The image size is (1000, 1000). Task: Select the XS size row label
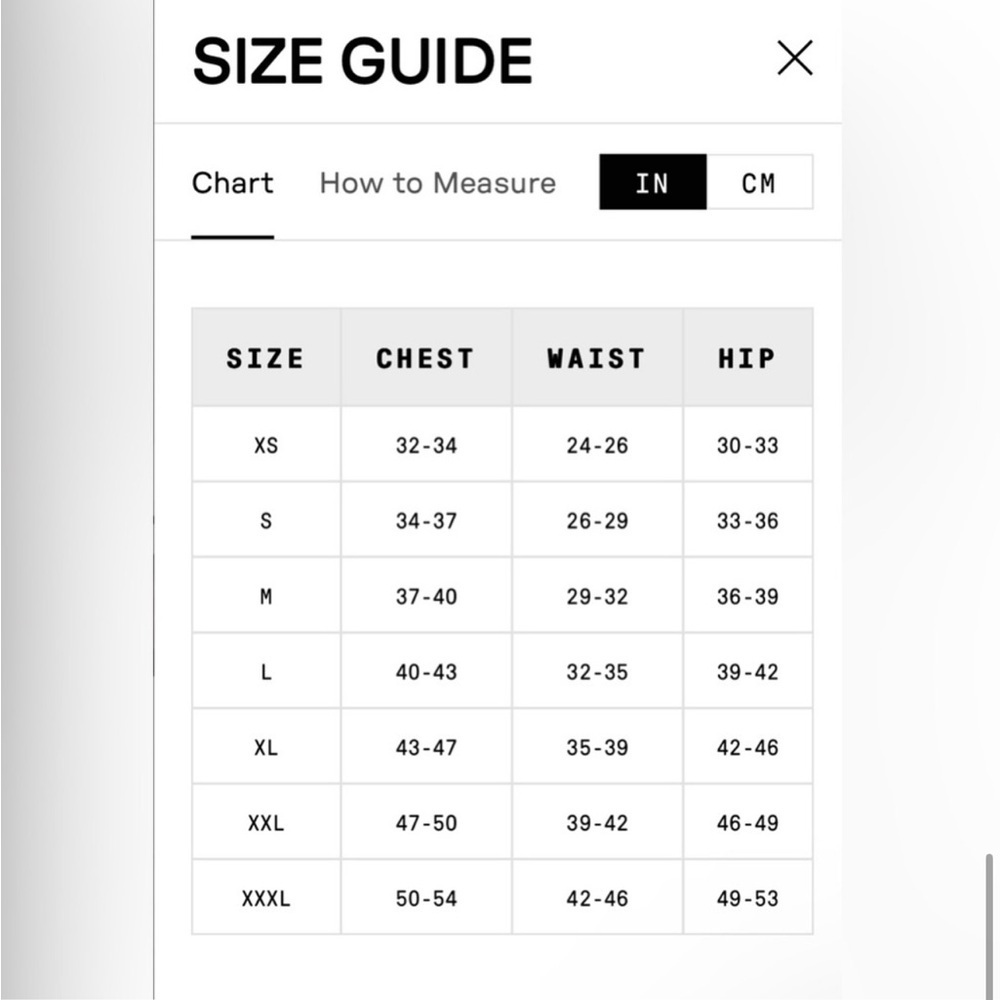[266, 445]
